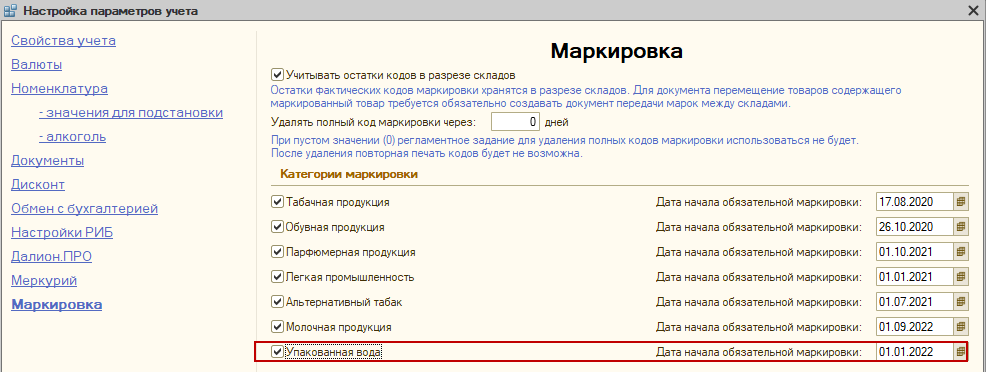Viewport: 986px width, 372px height.
Task: Open значения для подстановки subsection
Action: [131, 112]
